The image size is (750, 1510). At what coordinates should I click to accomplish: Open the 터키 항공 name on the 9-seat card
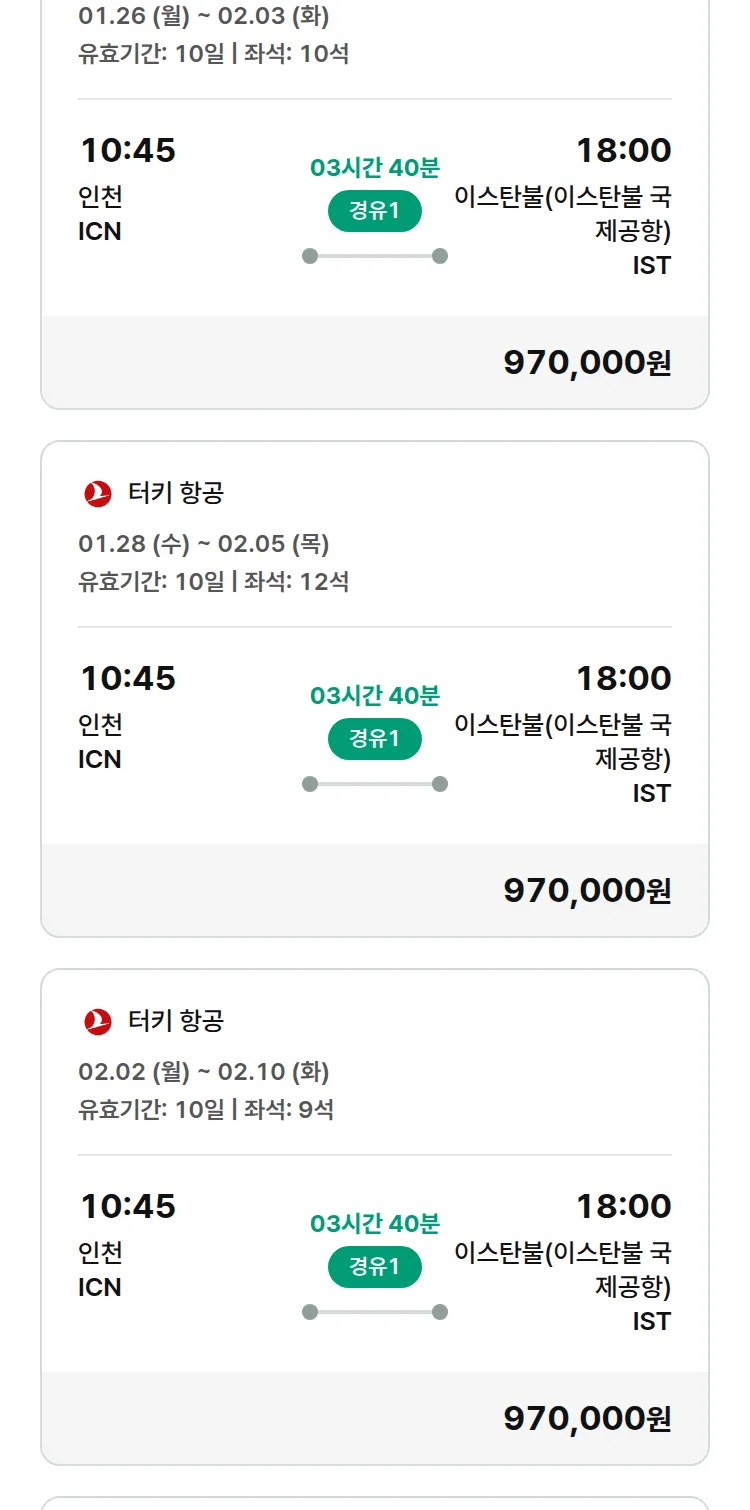(176, 1021)
